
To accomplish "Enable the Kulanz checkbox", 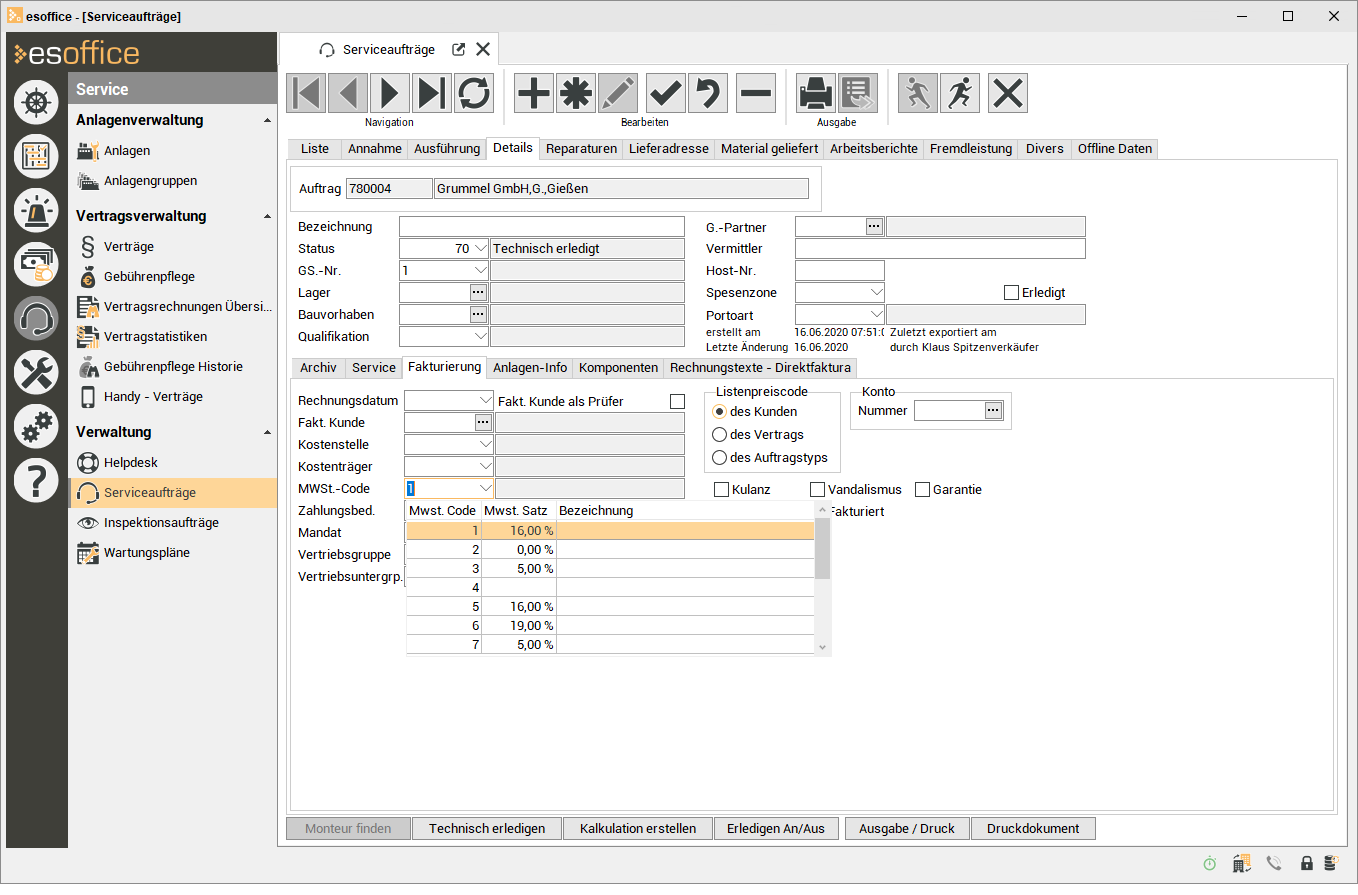I will 722,490.
